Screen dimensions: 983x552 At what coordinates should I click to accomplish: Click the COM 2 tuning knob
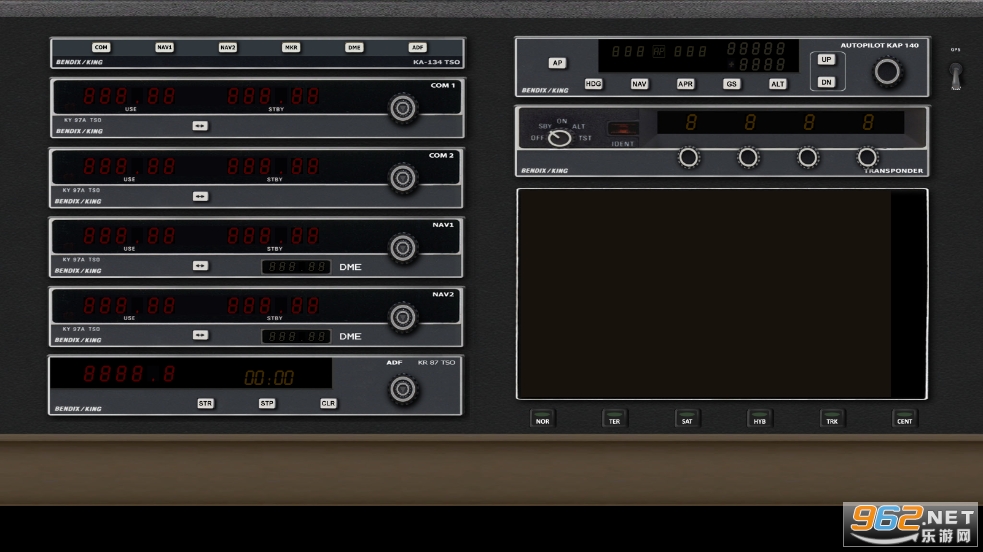point(403,179)
